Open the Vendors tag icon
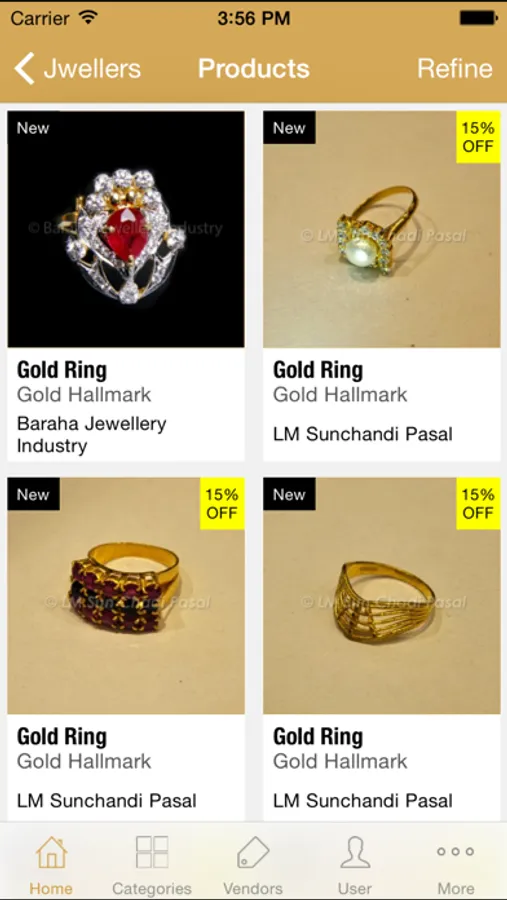507x900 pixels. [253, 852]
